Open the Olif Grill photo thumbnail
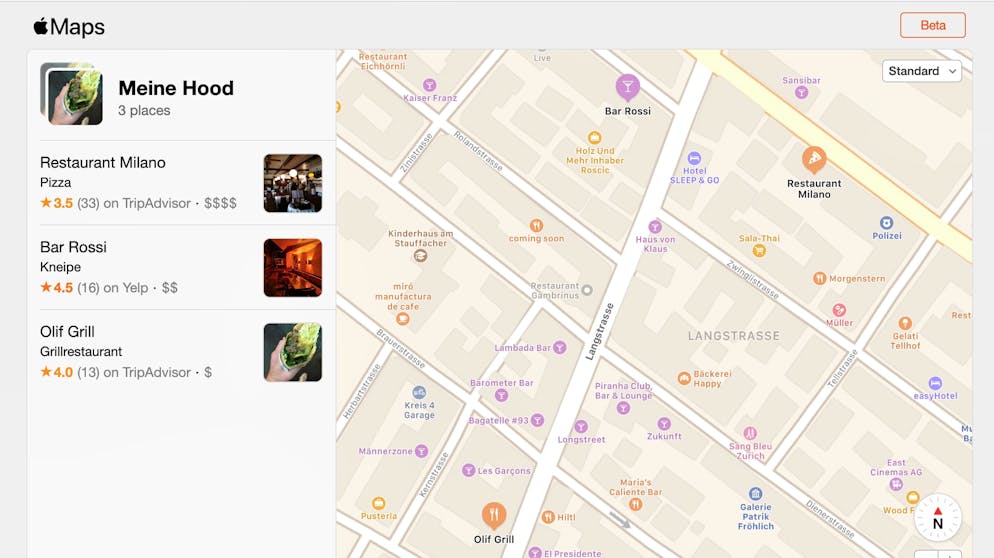The height and width of the screenshot is (558, 994). [293, 353]
